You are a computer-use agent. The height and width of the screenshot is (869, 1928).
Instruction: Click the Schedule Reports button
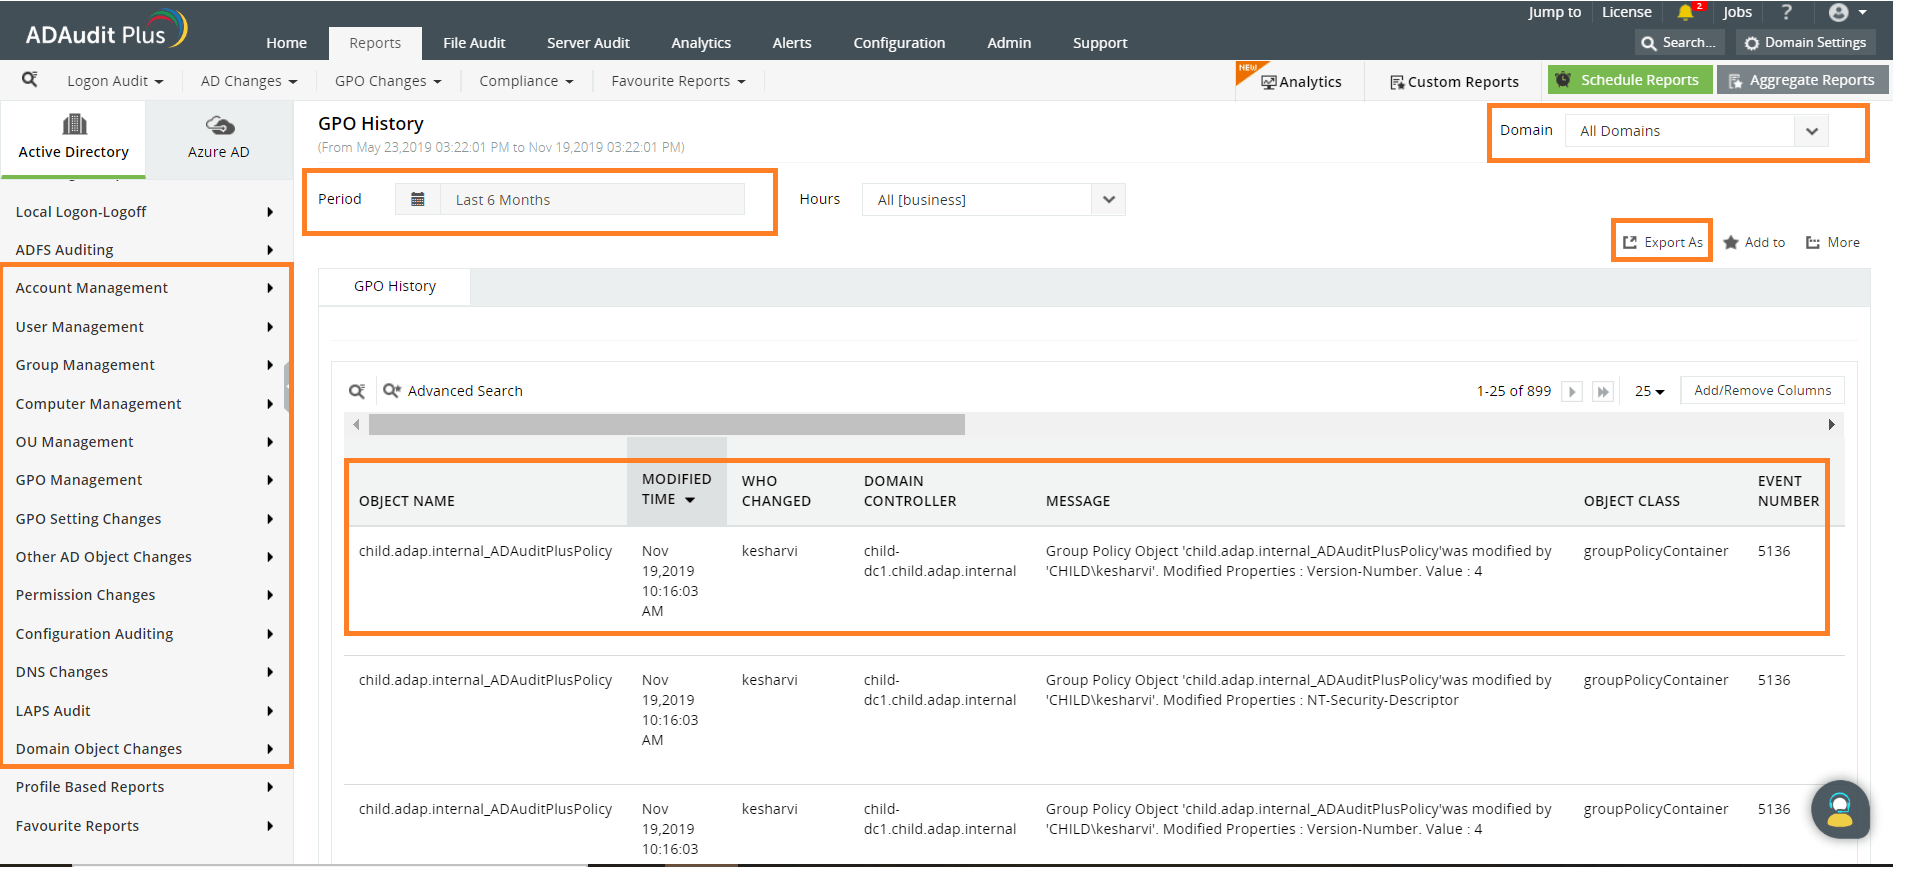1629,80
